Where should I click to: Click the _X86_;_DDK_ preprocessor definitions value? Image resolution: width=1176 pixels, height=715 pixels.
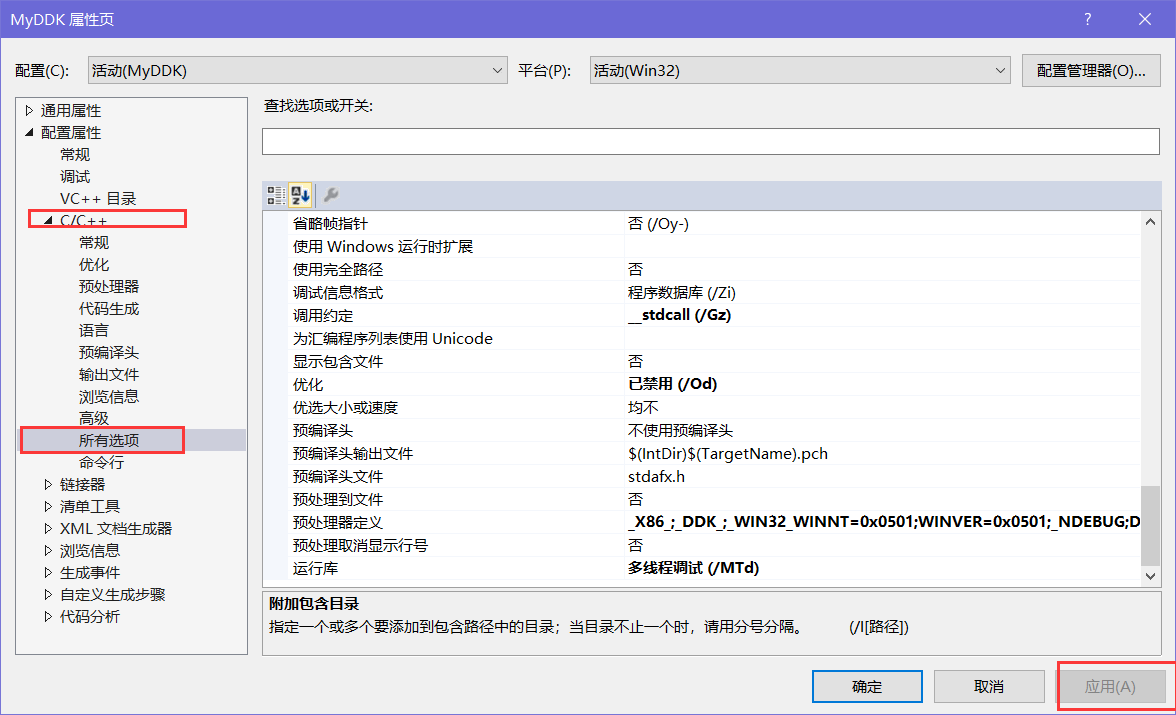click(884, 522)
